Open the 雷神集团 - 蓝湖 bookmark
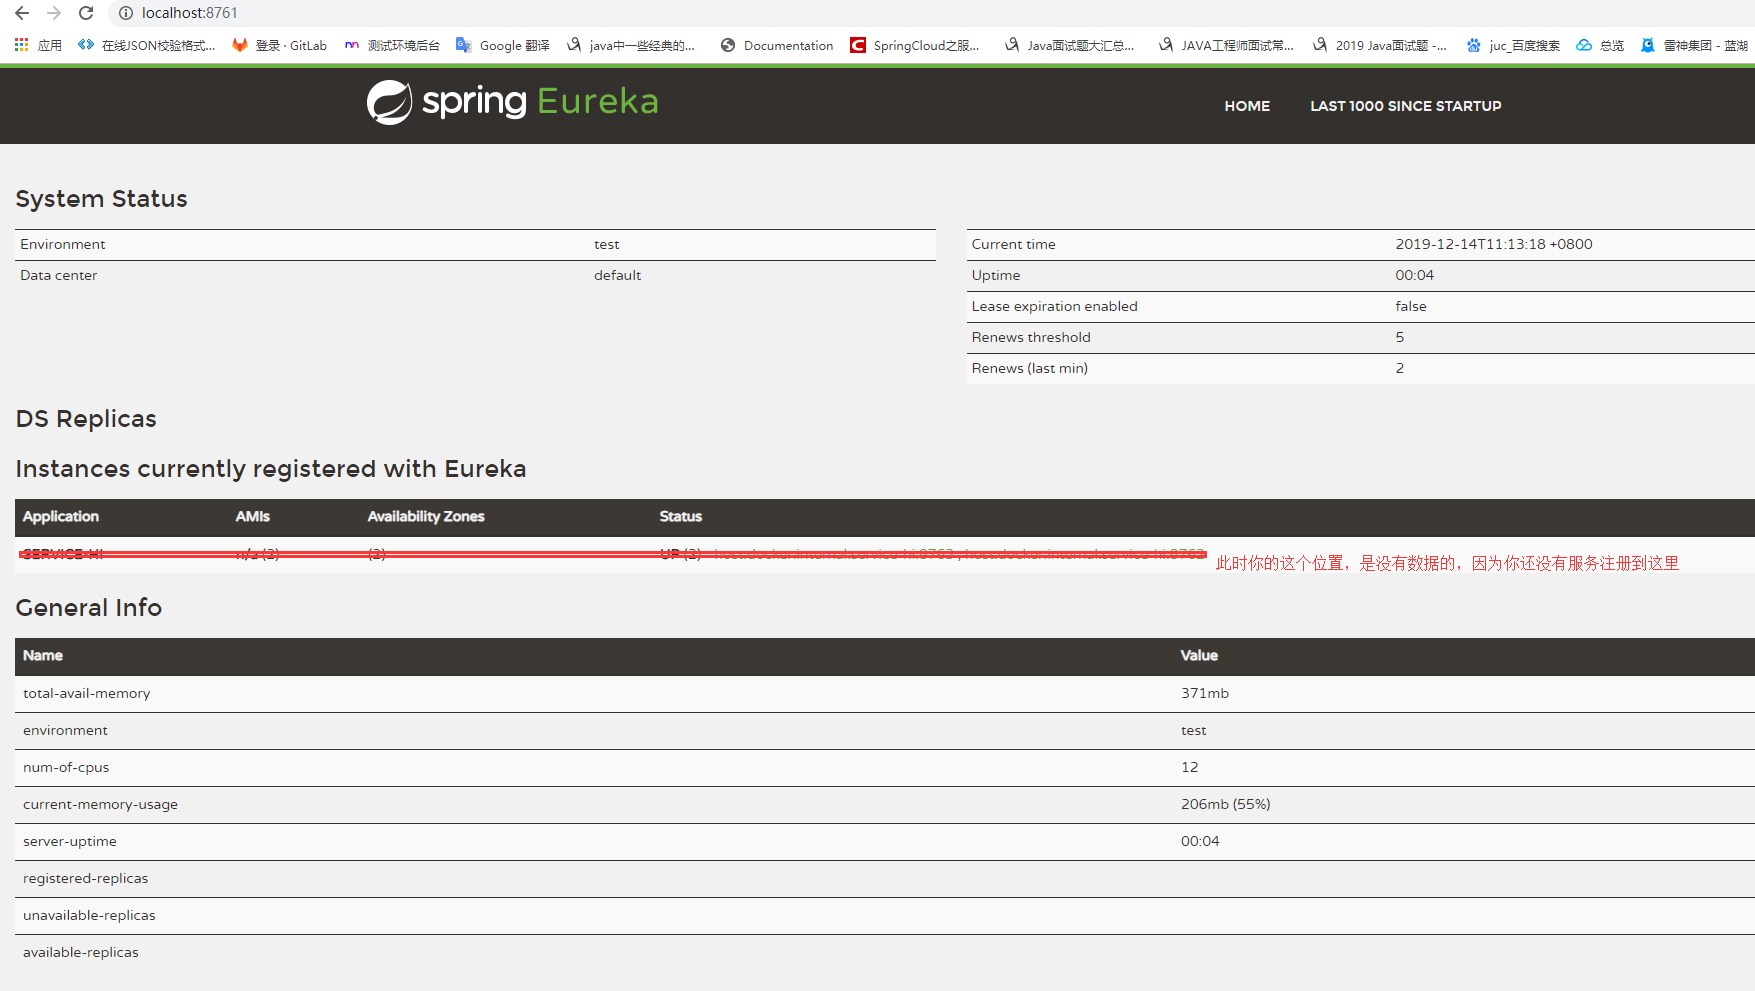1755x991 pixels. click(x=1694, y=45)
